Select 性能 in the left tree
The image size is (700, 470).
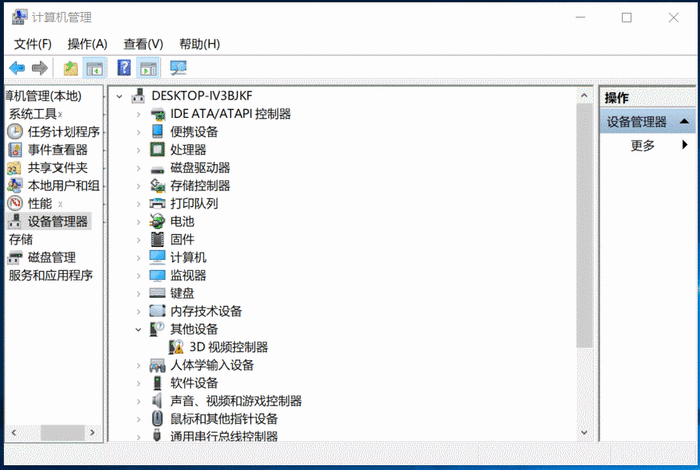tap(40, 204)
